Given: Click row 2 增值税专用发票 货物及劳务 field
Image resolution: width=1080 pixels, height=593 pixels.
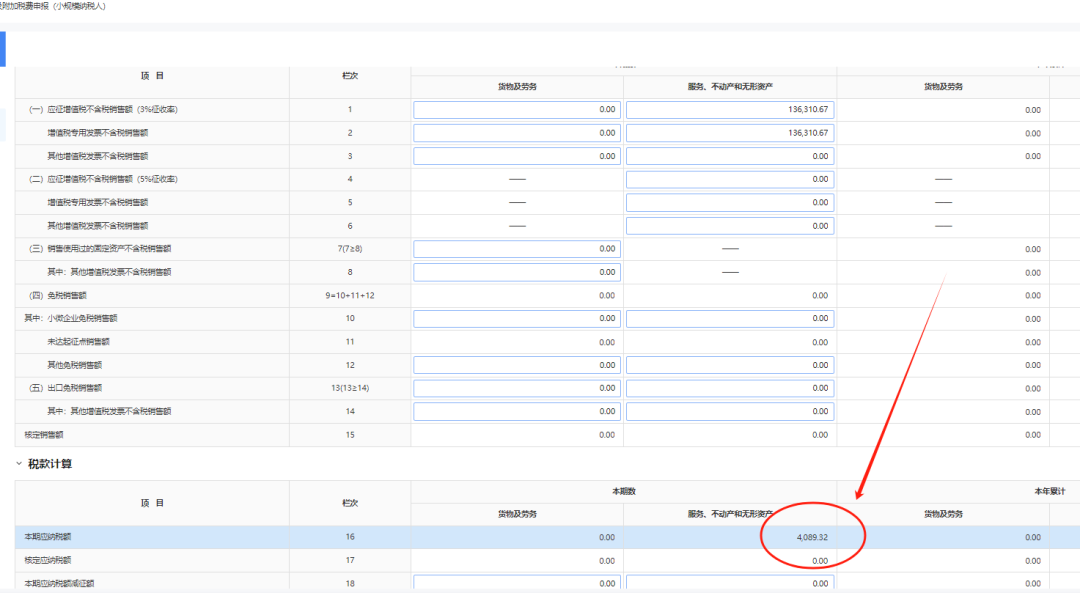Looking at the screenshot, I should point(517,133).
